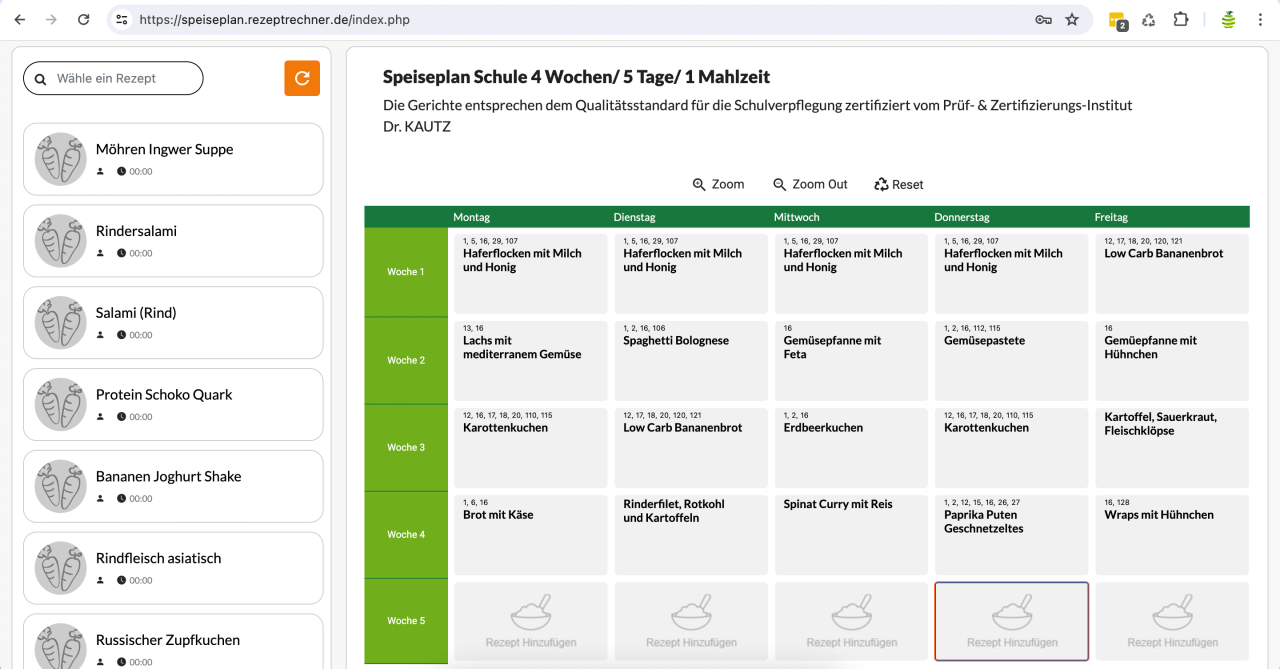
Task: Click the green apple extension icon
Action: click(1227, 19)
